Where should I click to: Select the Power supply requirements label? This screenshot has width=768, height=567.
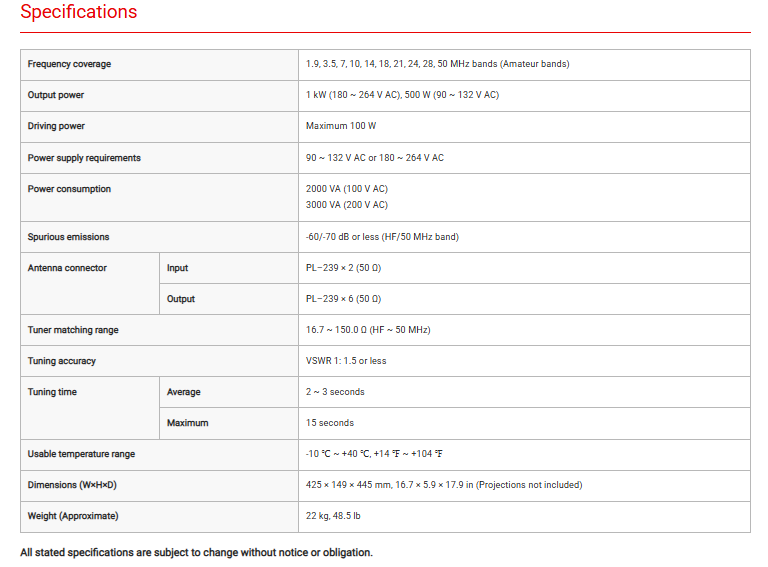[84, 158]
